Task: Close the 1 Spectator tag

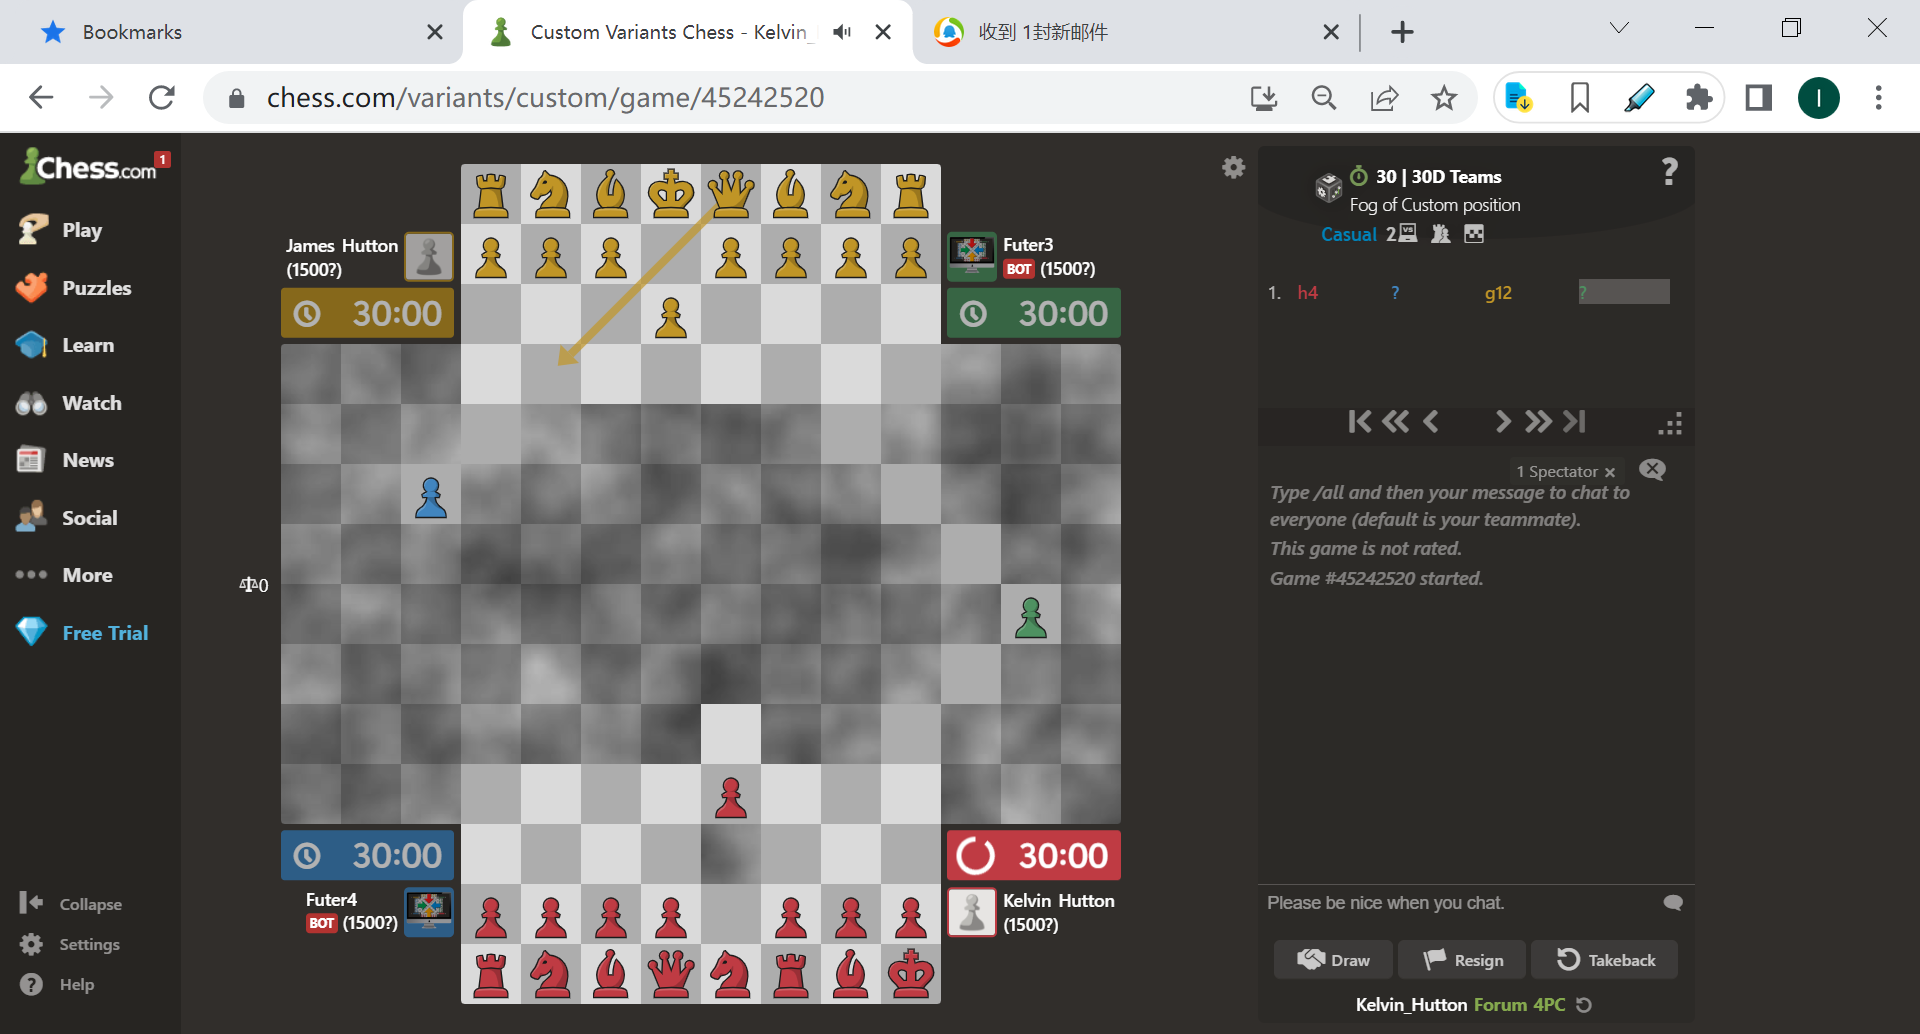Action: point(1610,472)
